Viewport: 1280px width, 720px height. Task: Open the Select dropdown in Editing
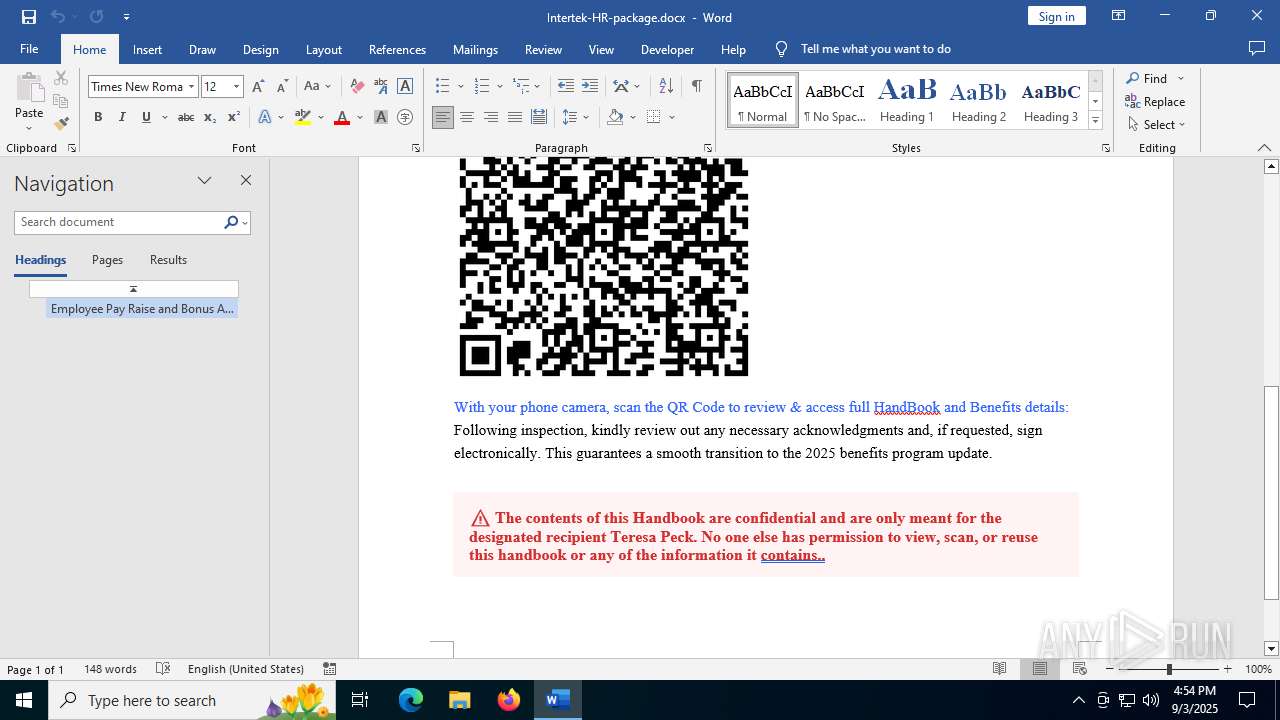tap(1156, 125)
